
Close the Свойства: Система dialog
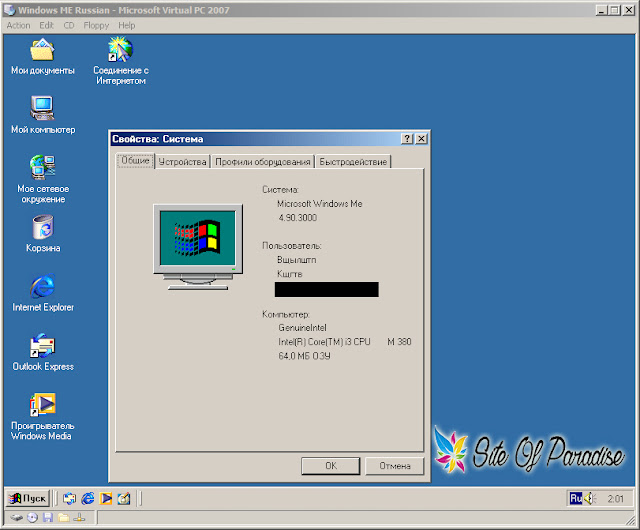tap(421, 139)
